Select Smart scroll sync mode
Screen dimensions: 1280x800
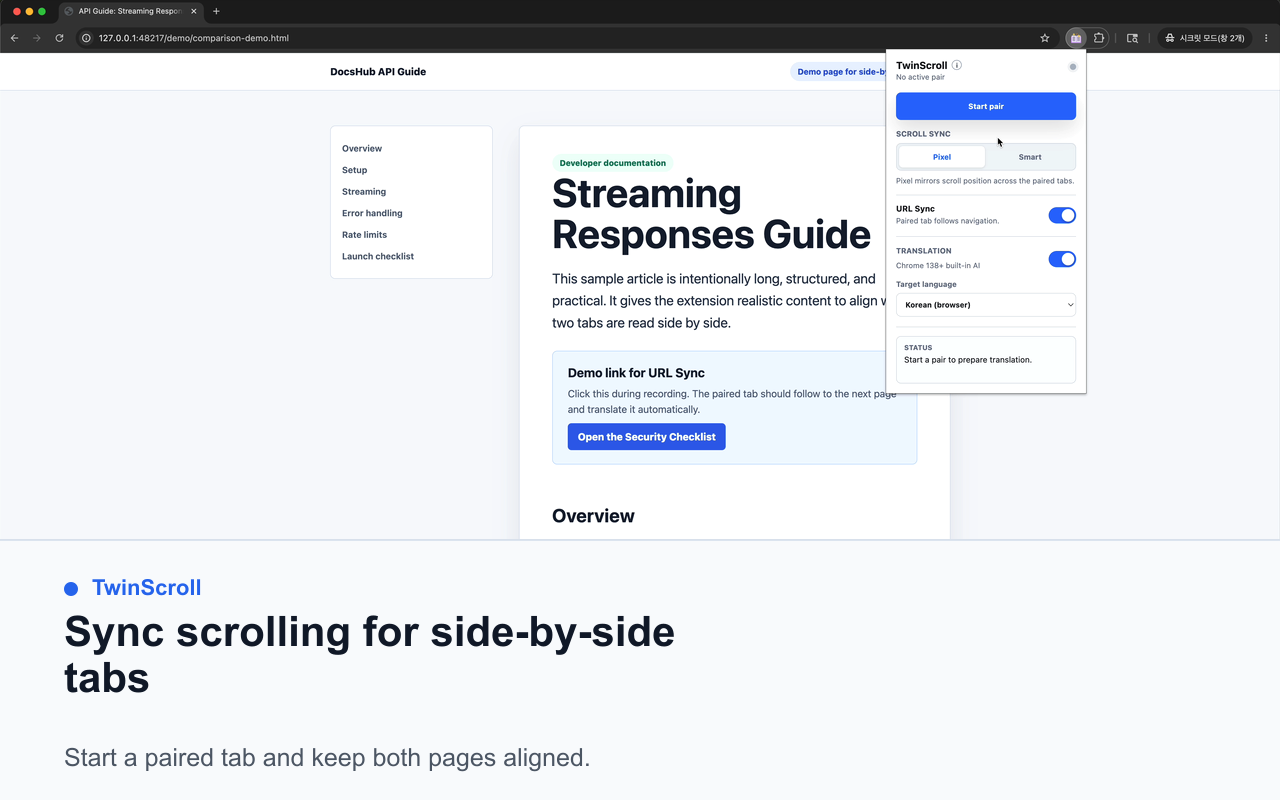[1030, 157]
